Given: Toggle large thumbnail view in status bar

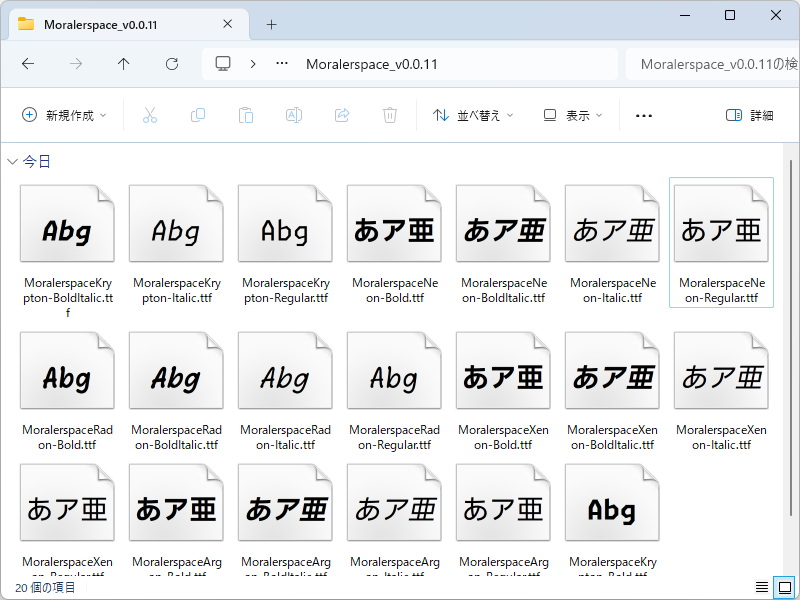Looking at the screenshot, I should (781, 587).
